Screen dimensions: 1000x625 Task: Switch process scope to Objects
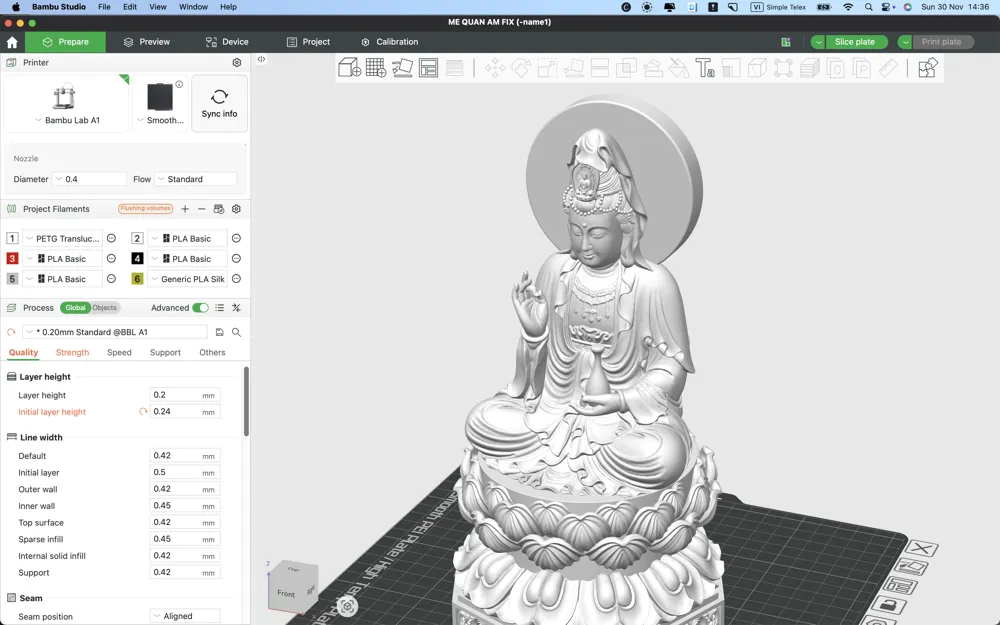point(105,307)
